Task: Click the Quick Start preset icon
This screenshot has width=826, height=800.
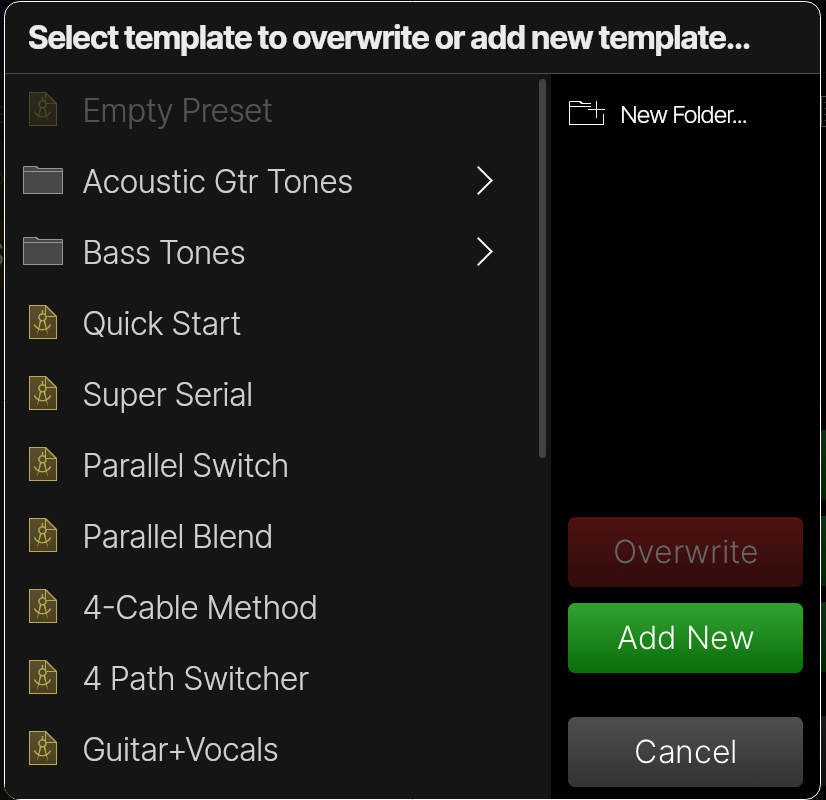Action: pyautogui.click(x=43, y=324)
